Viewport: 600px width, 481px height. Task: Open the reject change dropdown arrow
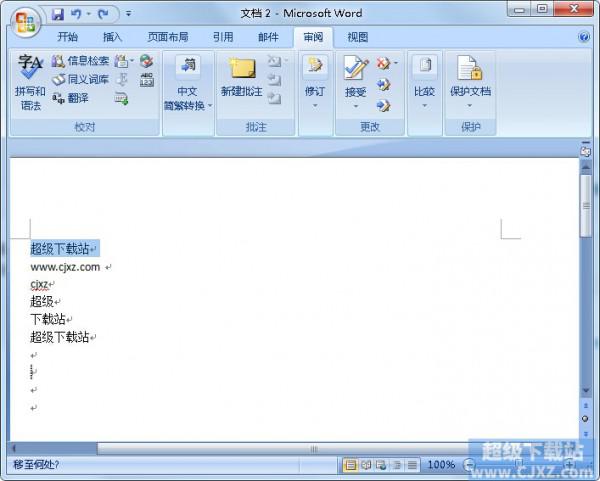[396, 63]
